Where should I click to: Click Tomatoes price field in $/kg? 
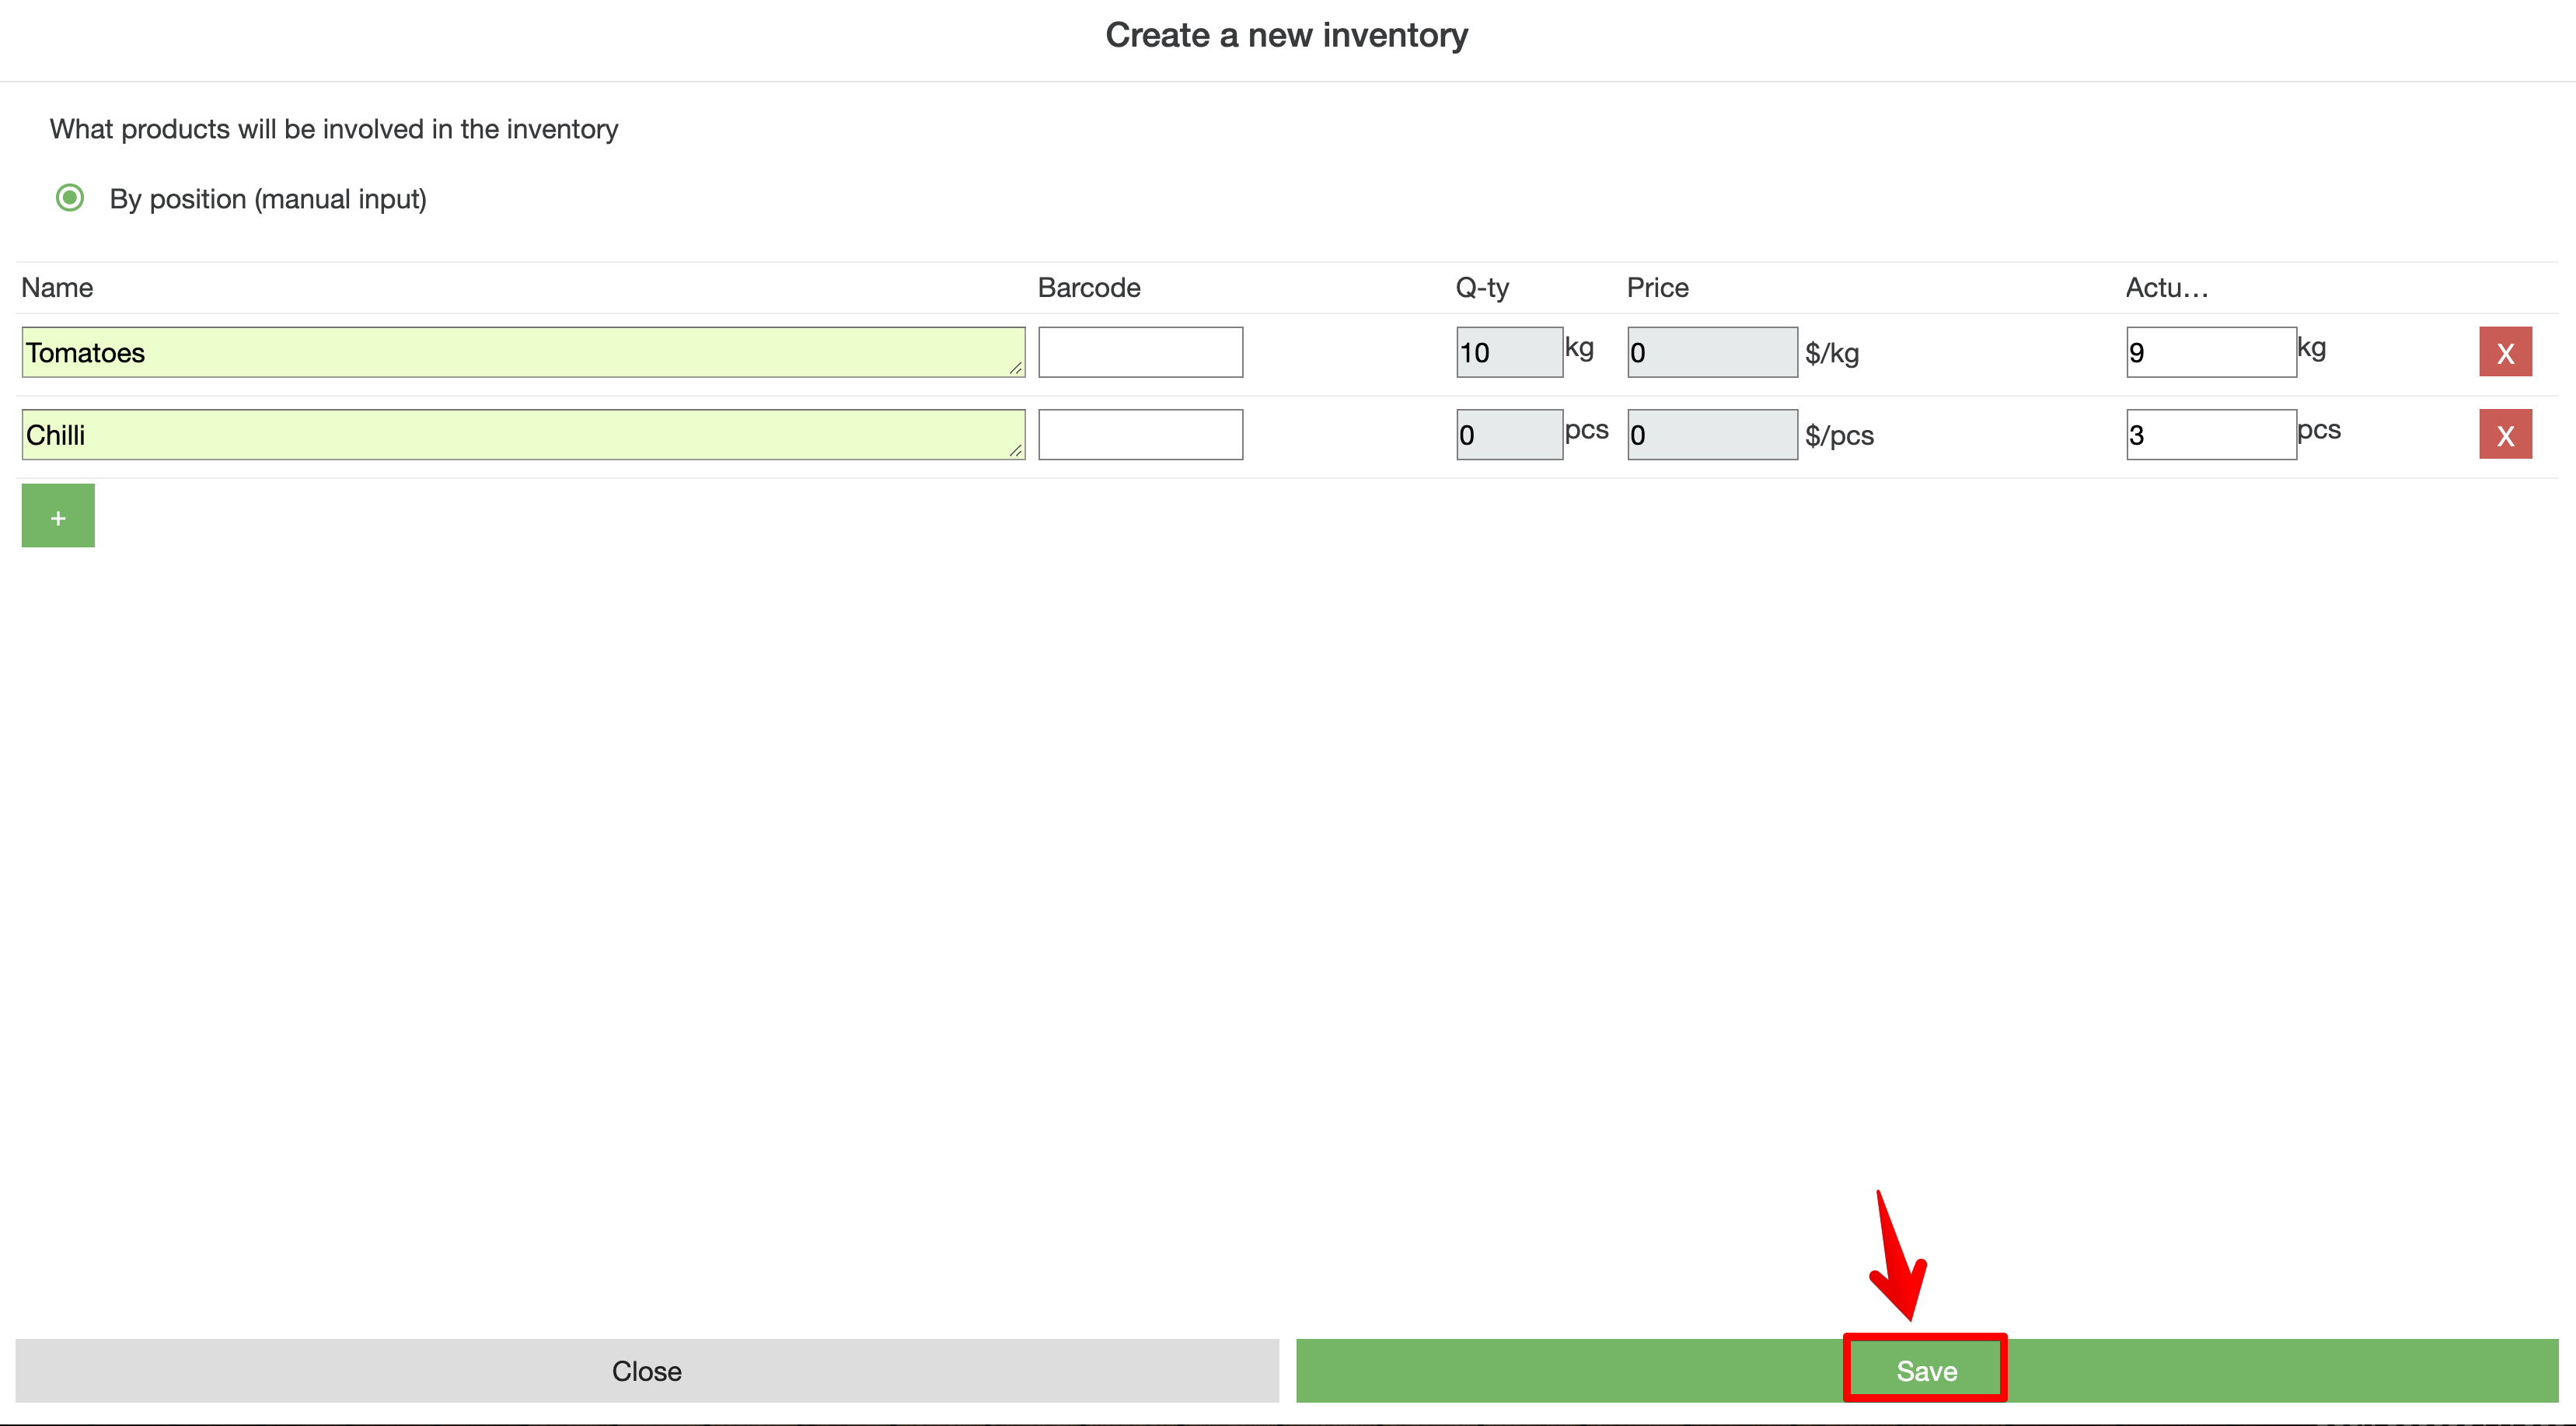1711,352
